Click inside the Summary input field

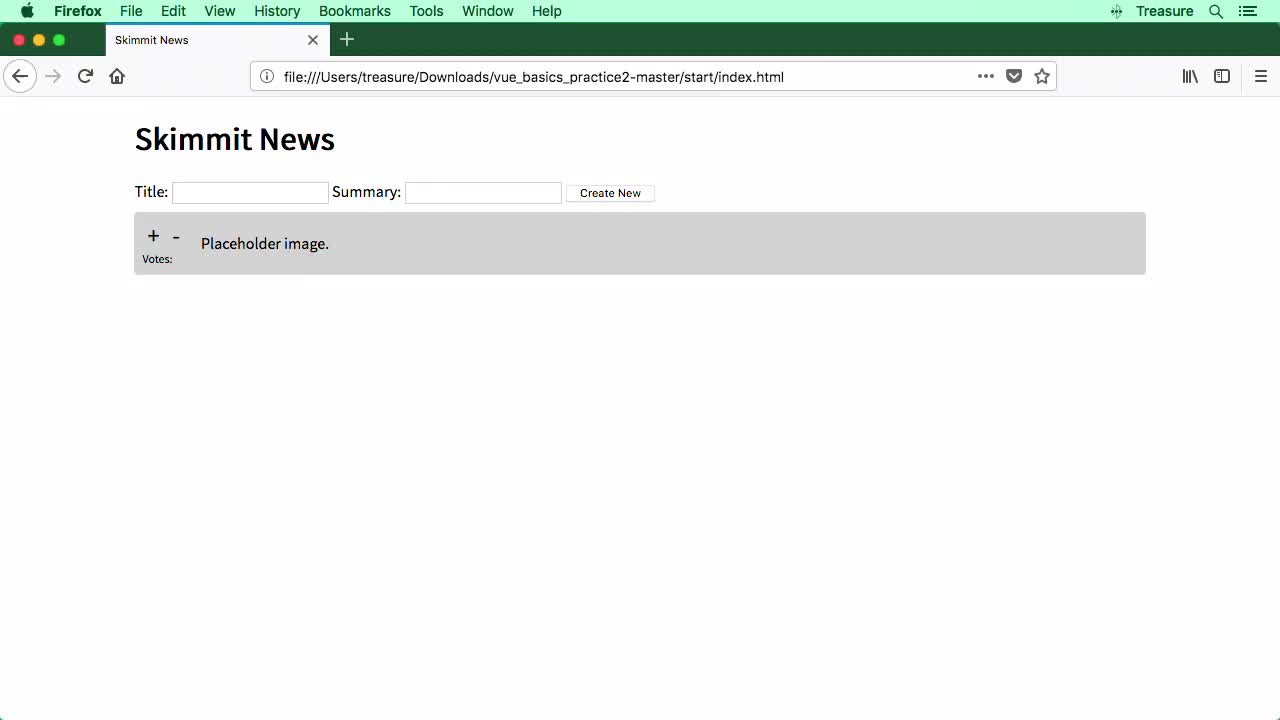coord(483,192)
